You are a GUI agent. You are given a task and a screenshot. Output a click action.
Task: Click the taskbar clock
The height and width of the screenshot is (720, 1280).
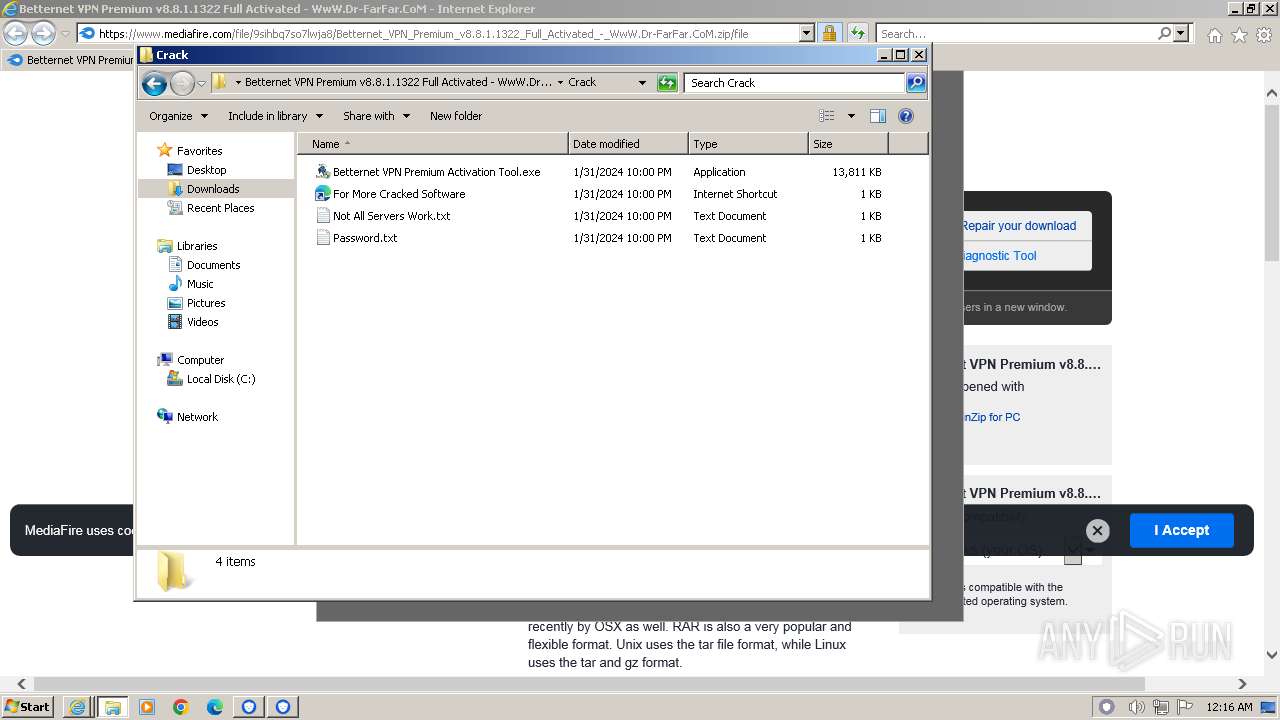[x=1229, y=707]
